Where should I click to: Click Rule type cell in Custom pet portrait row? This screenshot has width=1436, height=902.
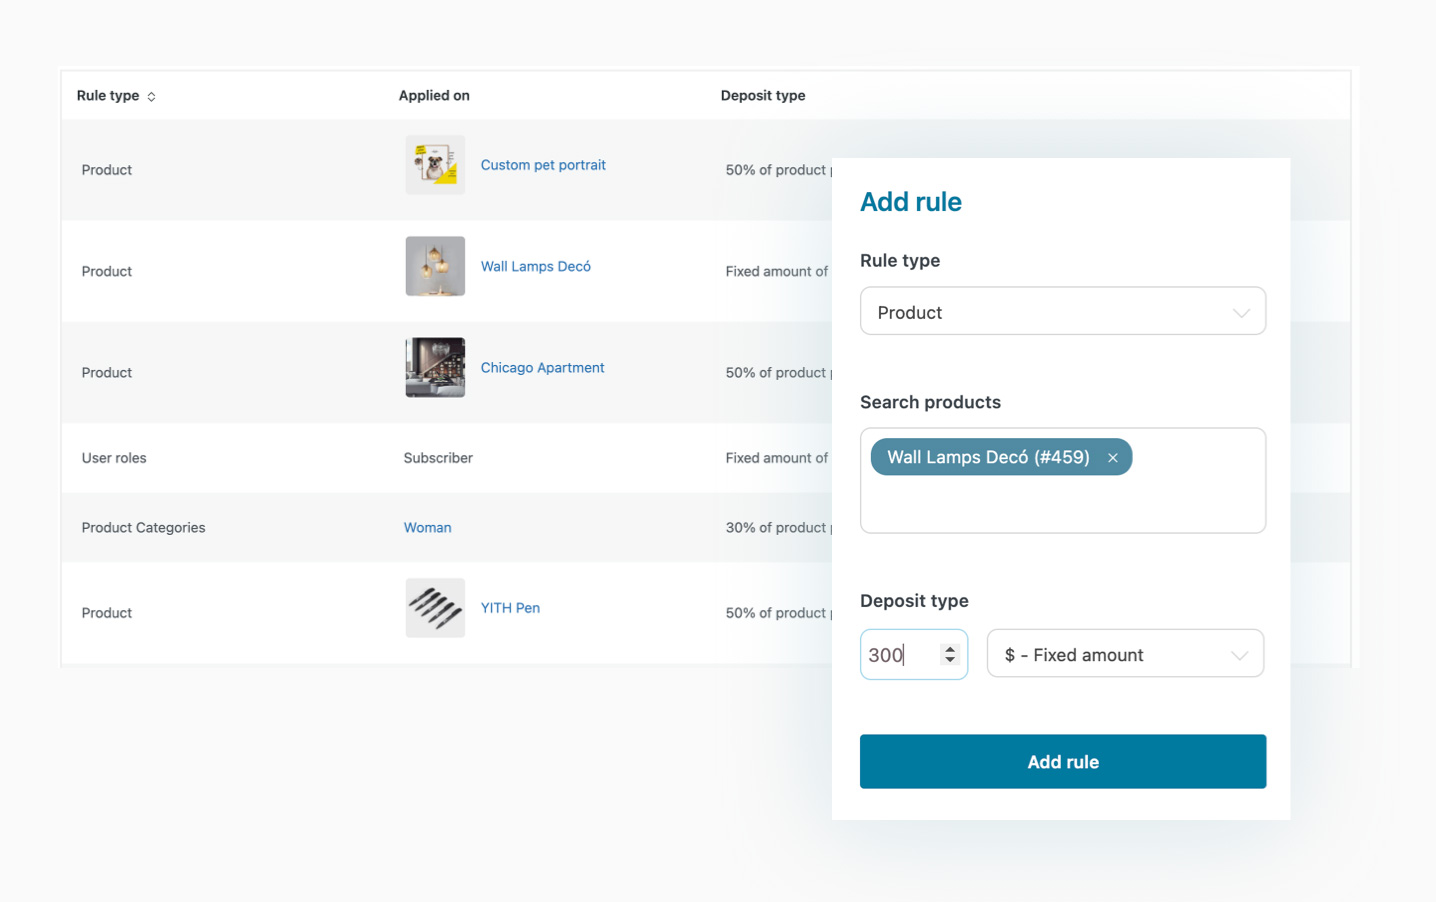pyautogui.click(x=107, y=170)
